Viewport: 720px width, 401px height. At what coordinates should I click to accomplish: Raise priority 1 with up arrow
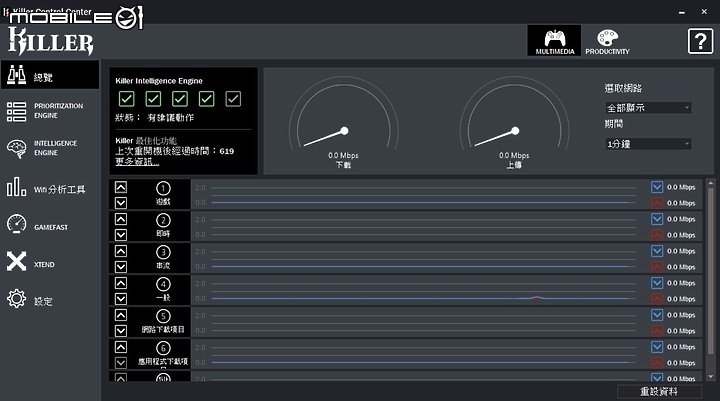[x=121, y=187]
